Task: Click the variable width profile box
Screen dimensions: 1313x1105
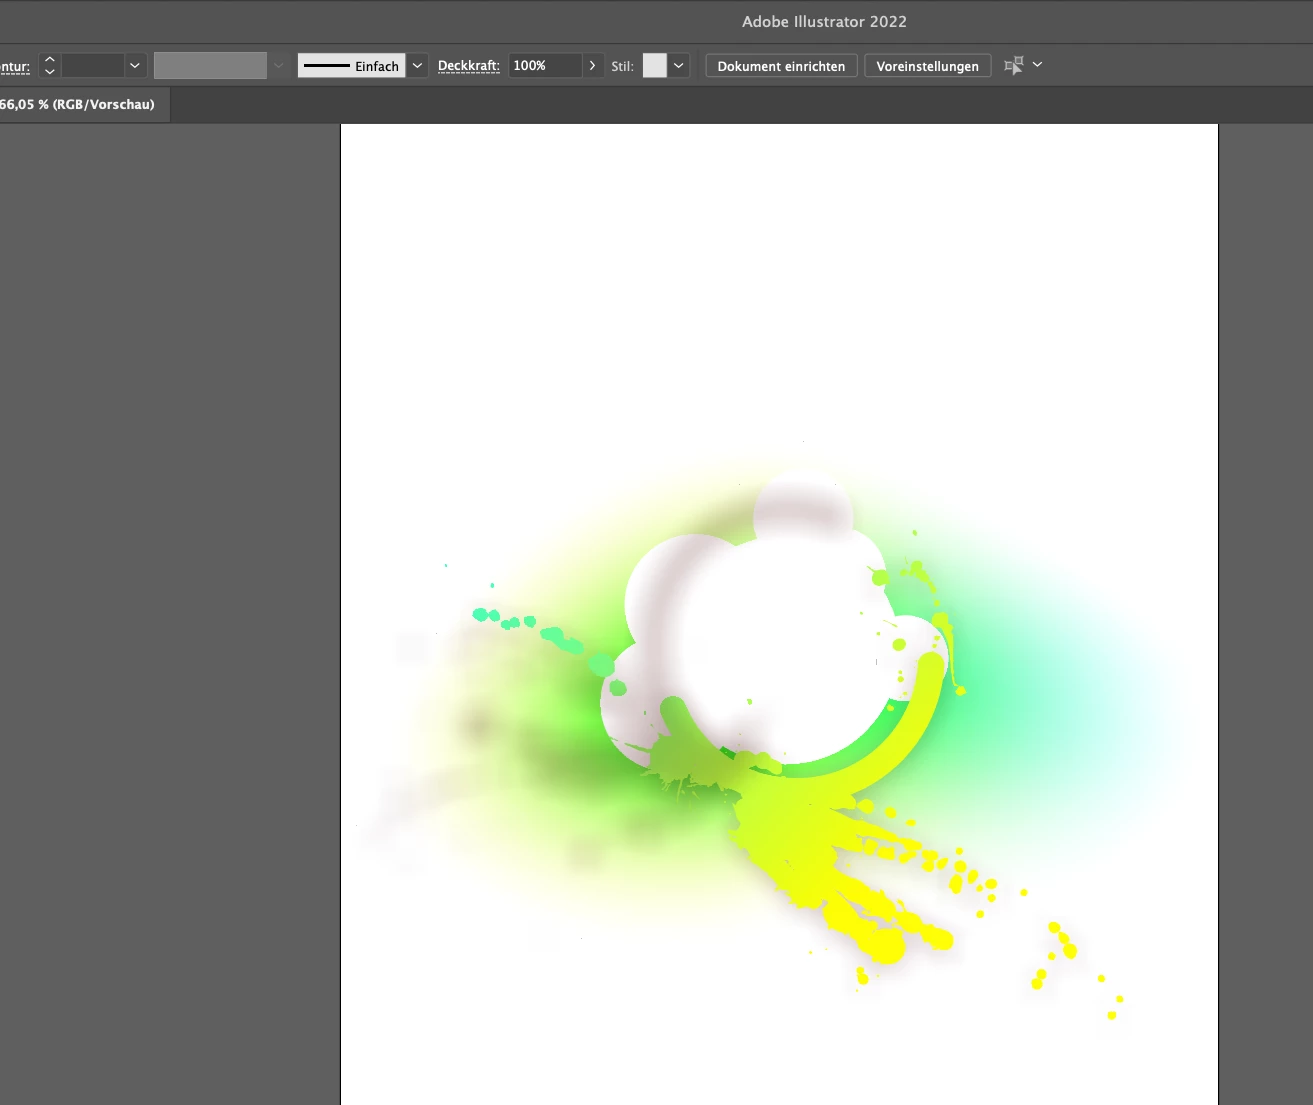Action: 210,66
